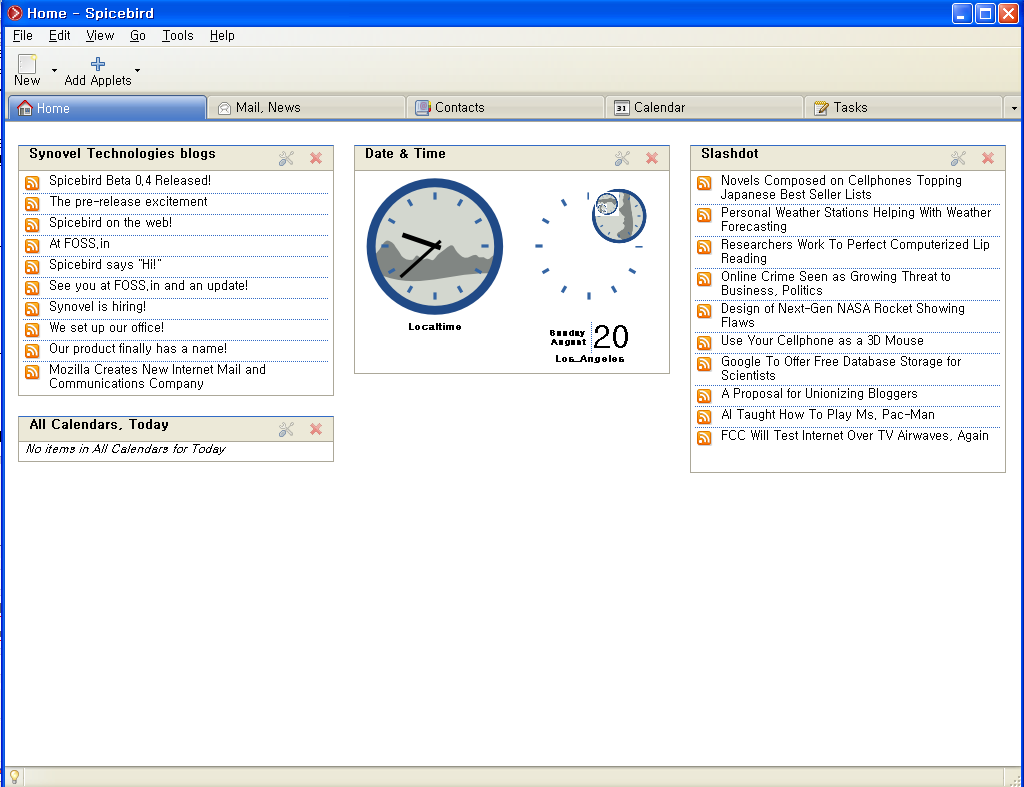
Task: Switch to the Tasks tab
Action: click(x=904, y=108)
